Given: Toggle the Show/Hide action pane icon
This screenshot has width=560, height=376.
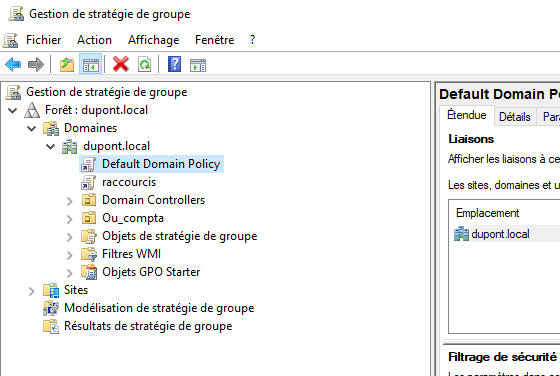Looking at the screenshot, I should point(198,65).
